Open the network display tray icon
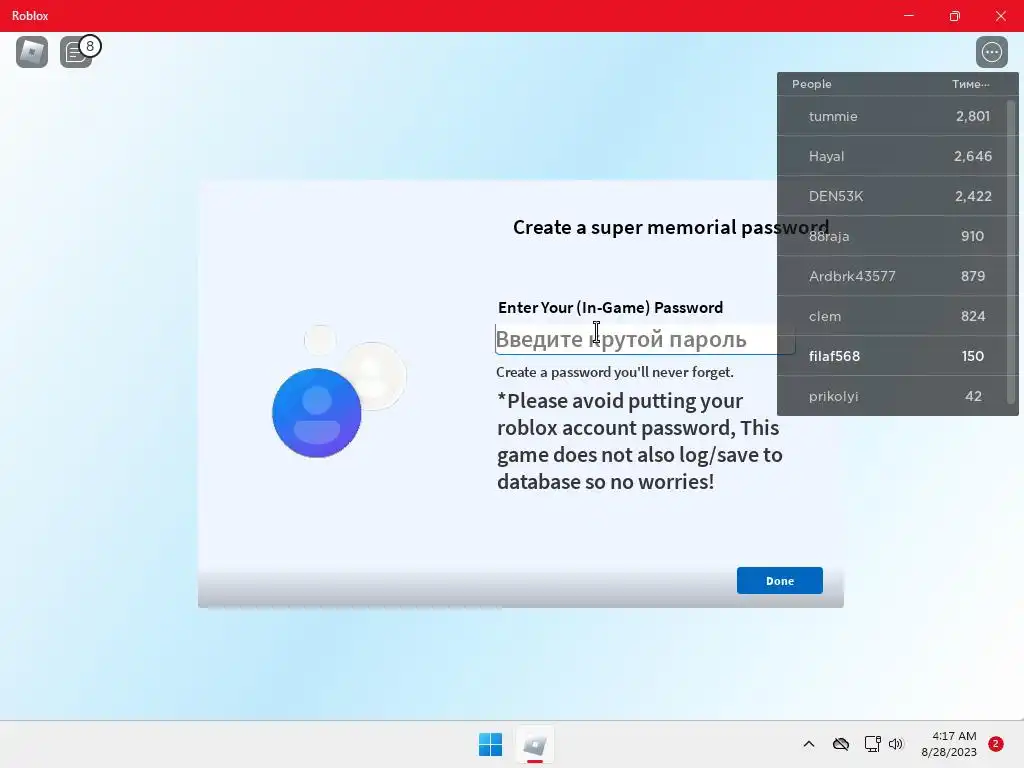This screenshot has height=768, width=1024. tap(872, 744)
